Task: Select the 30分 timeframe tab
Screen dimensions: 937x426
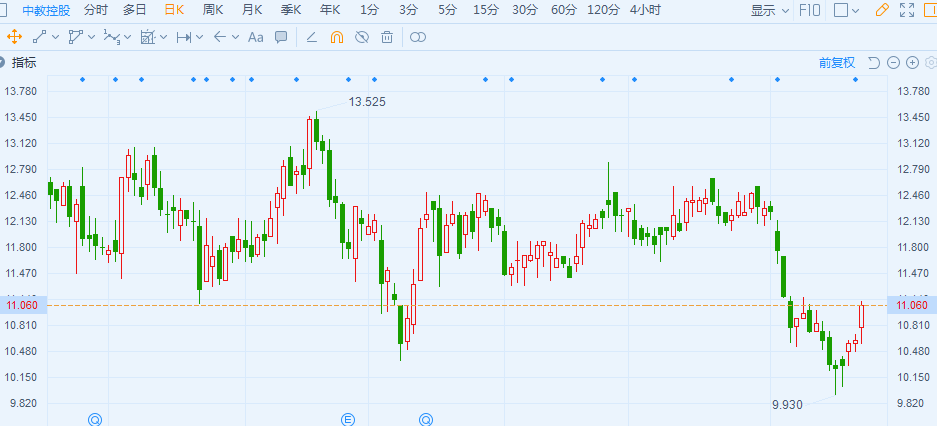Action: pyautogui.click(x=525, y=10)
